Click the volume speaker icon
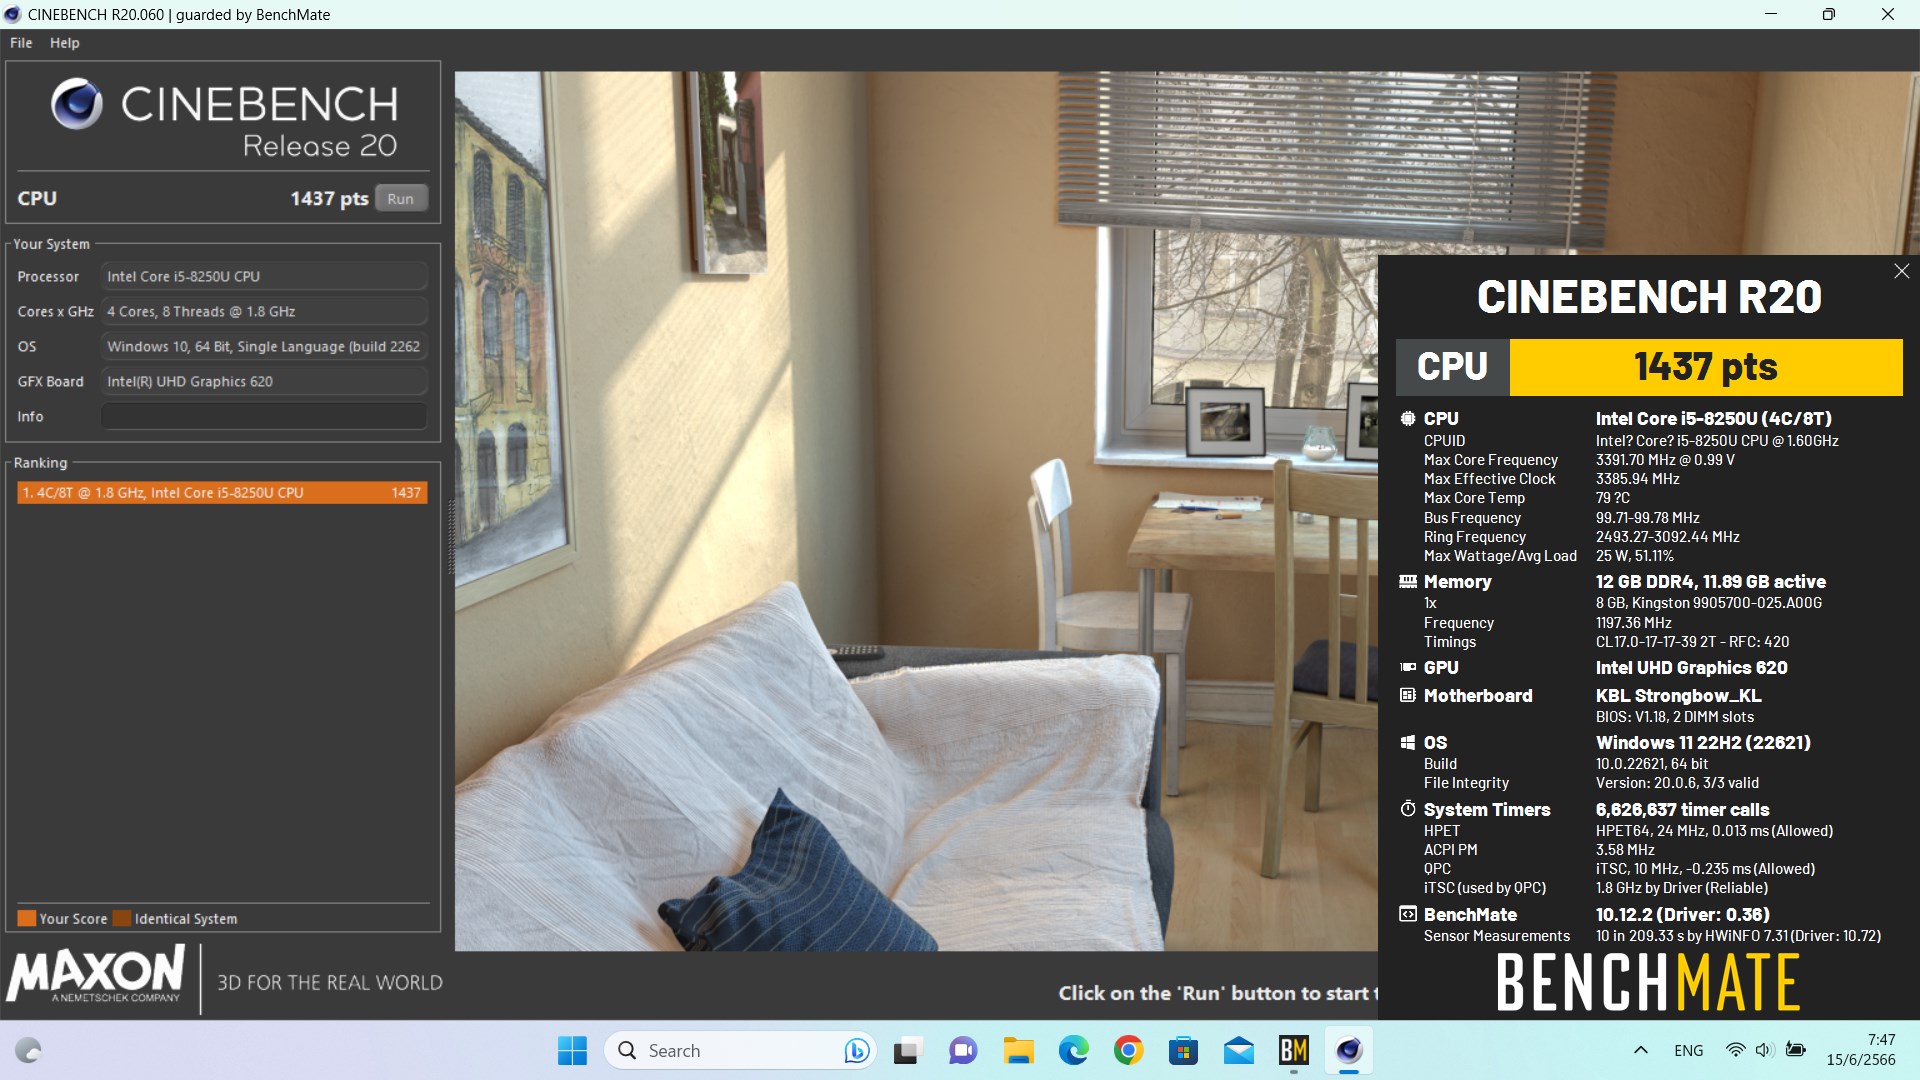 pos(1764,1050)
